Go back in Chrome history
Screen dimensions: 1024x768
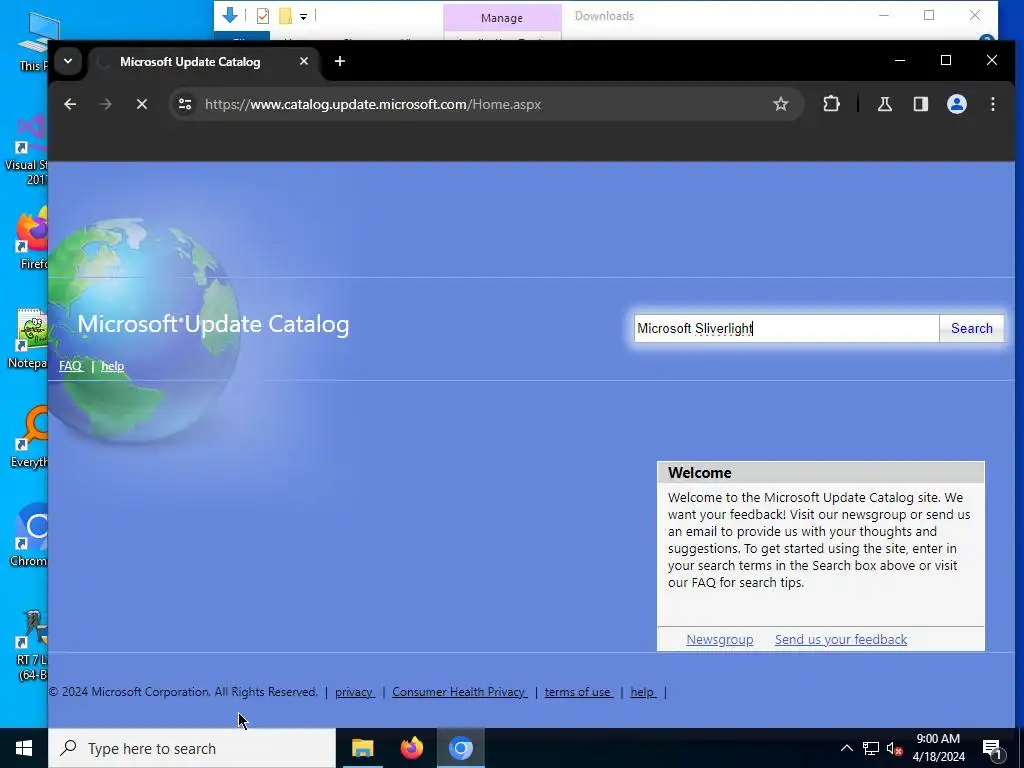point(70,104)
